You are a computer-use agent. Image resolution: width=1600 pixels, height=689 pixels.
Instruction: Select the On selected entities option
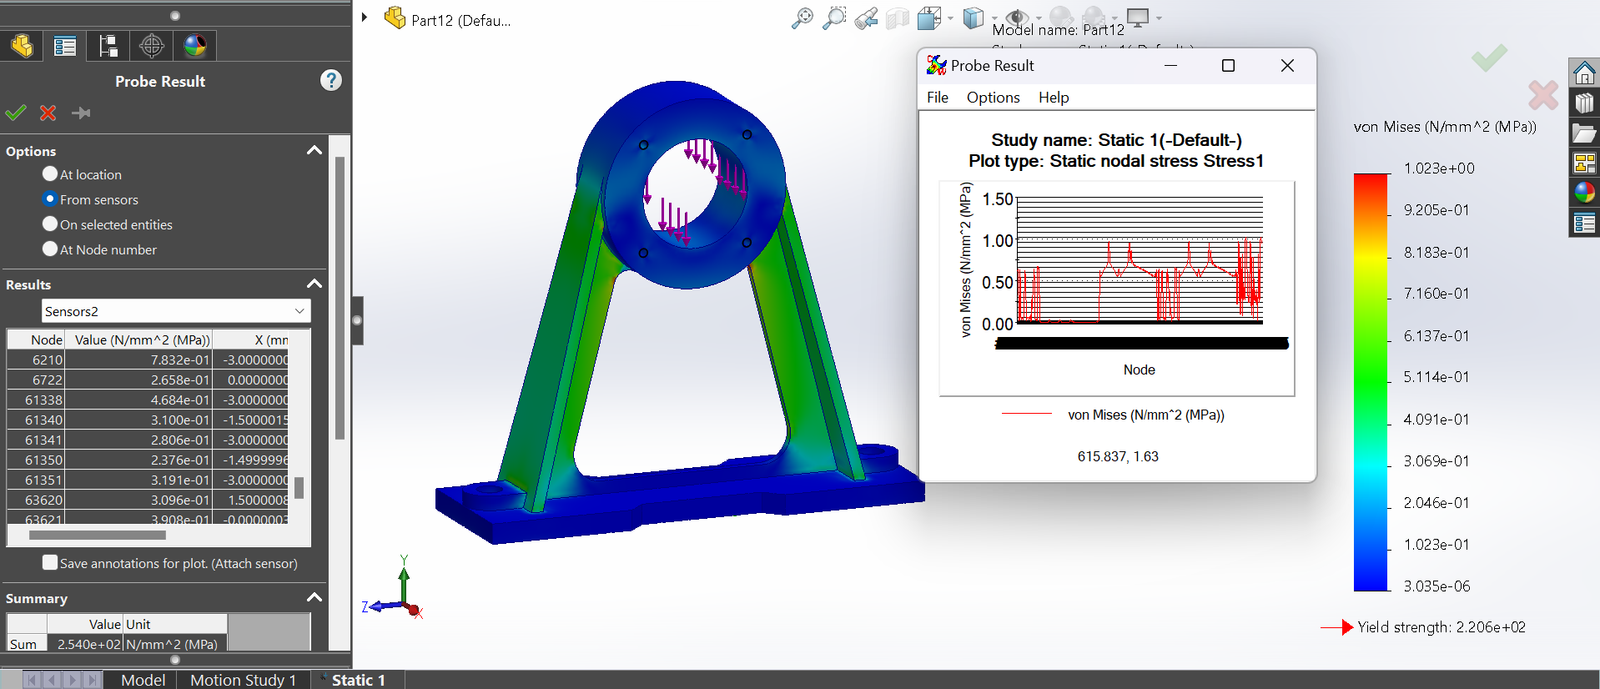[x=50, y=224]
